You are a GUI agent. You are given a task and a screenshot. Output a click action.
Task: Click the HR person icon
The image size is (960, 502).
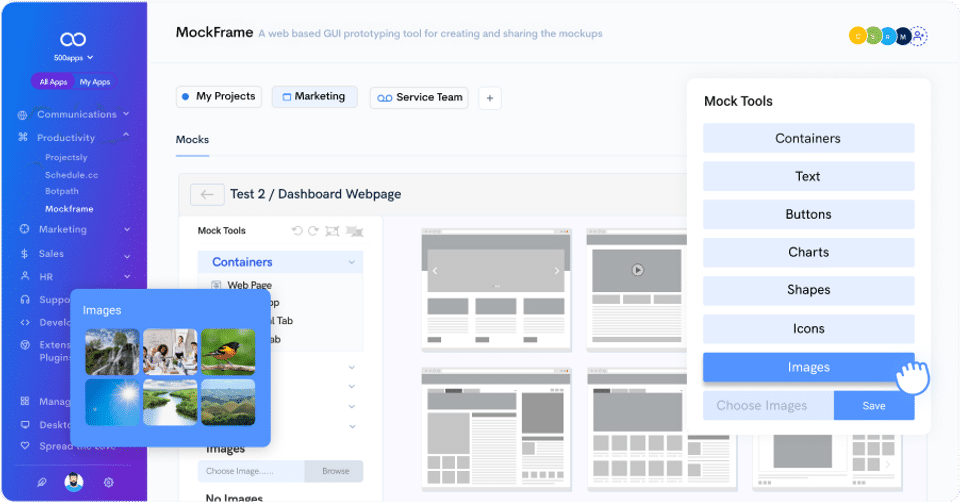[24, 276]
